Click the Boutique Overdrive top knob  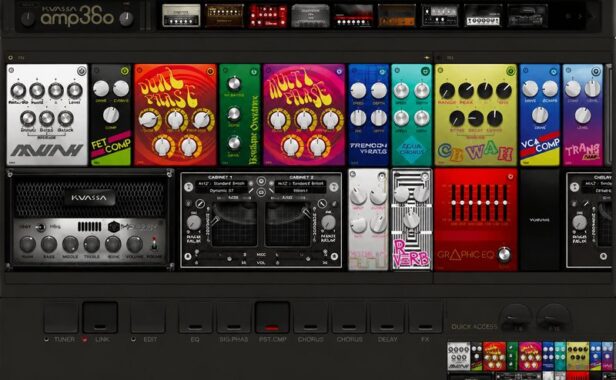pos(234,83)
